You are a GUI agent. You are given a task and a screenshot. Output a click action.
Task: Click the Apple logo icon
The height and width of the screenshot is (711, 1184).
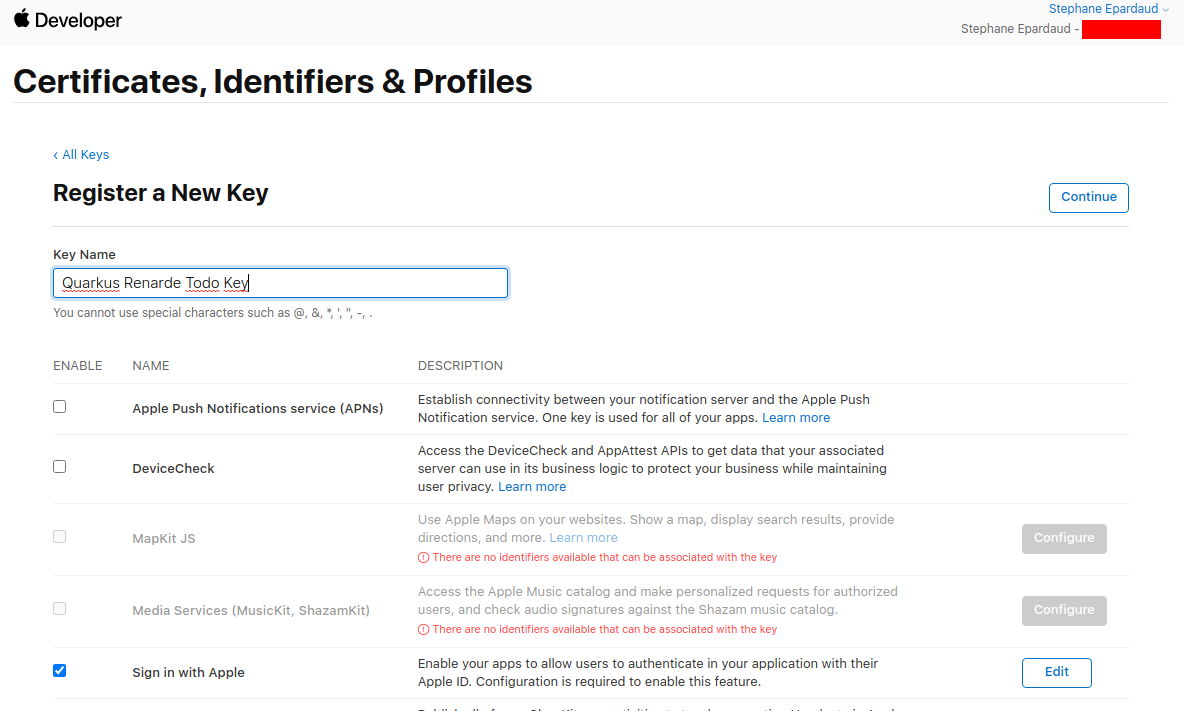click(x=22, y=19)
